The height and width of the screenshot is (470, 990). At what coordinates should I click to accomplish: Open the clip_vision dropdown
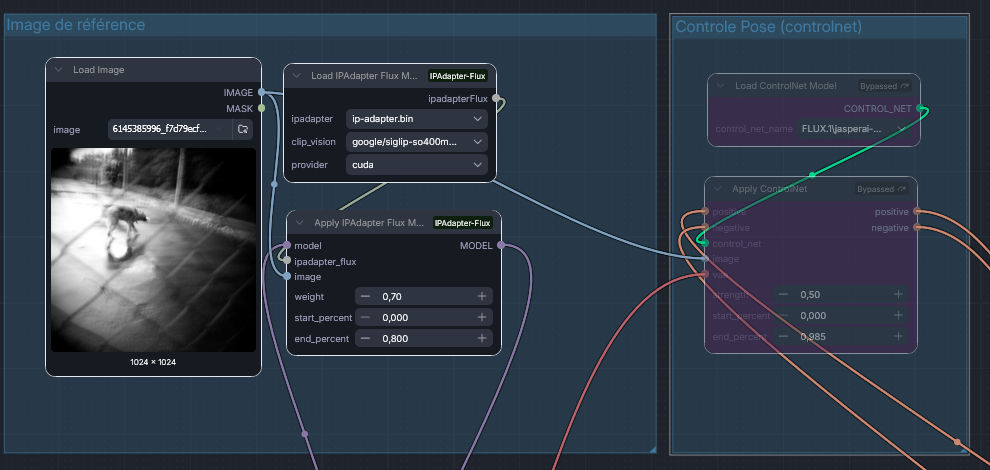click(417, 142)
